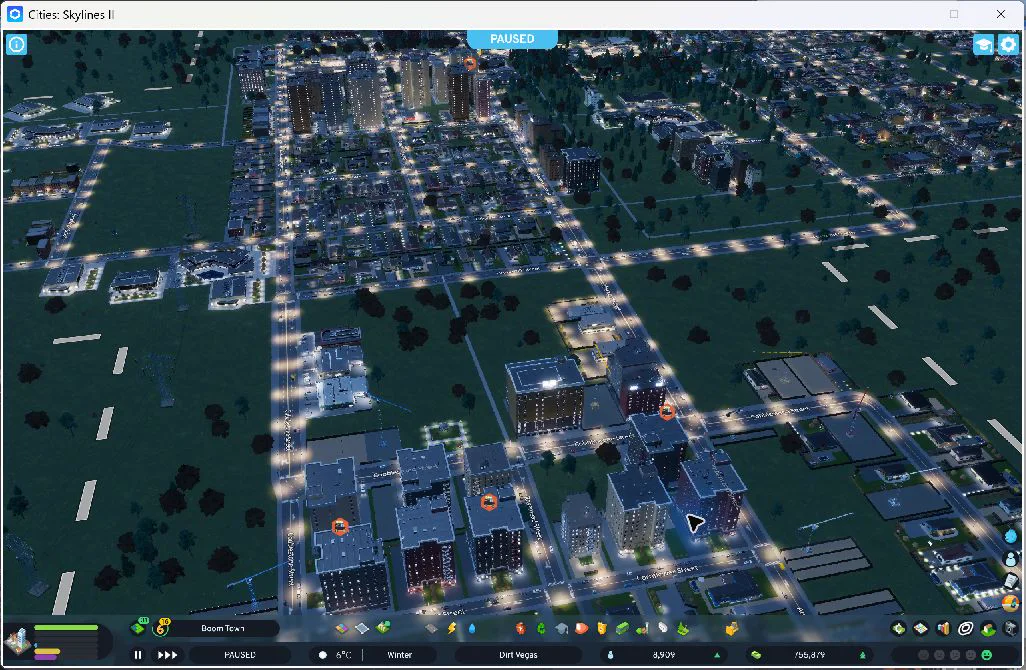Click the Dirt Vegas city name field
The height and width of the screenshot is (670, 1026).
point(518,654)
